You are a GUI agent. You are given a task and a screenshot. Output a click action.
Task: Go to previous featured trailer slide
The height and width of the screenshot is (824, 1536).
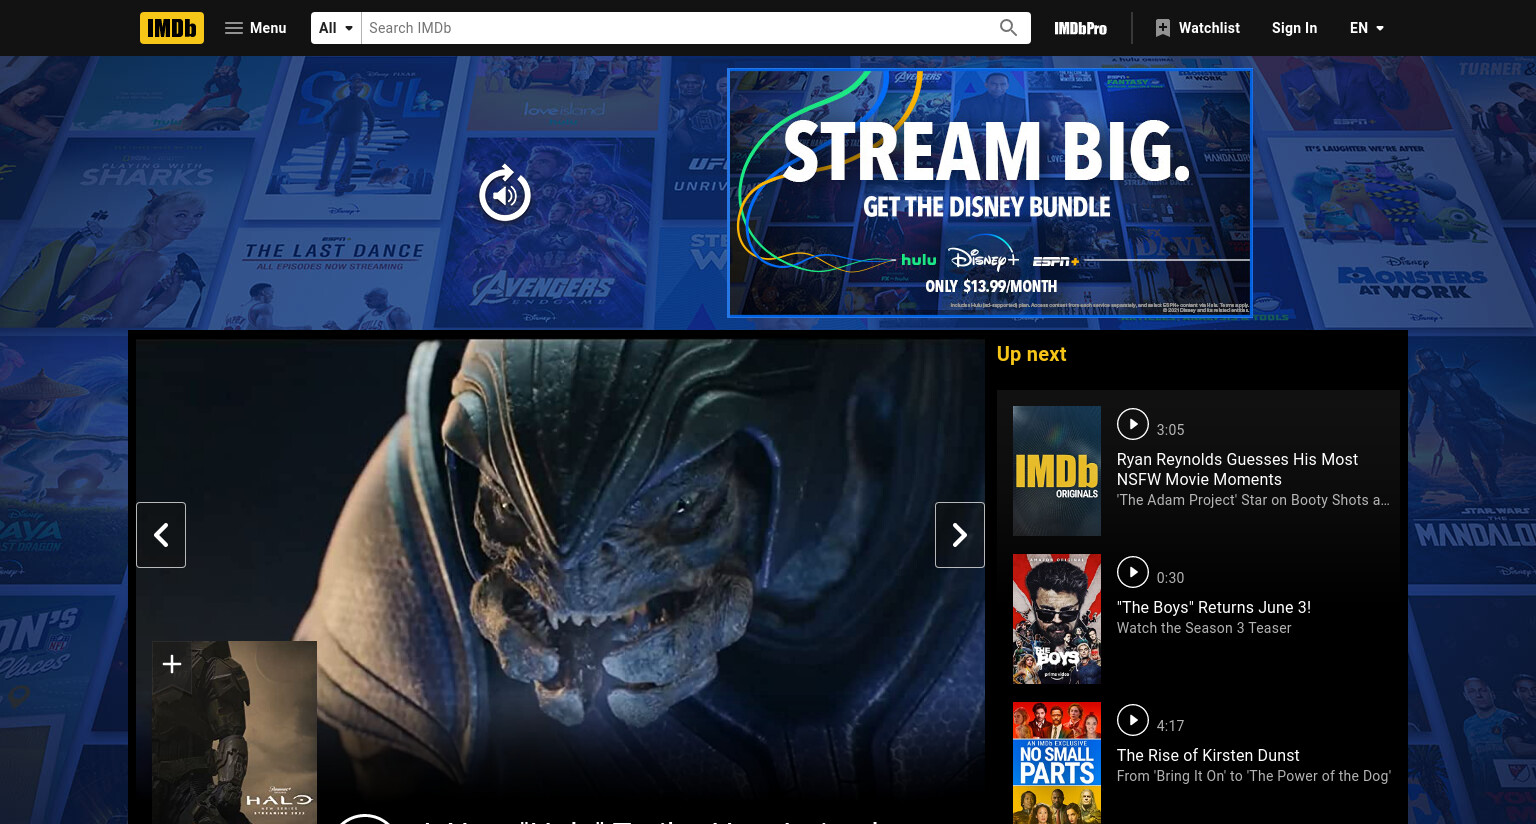point(161,535)
